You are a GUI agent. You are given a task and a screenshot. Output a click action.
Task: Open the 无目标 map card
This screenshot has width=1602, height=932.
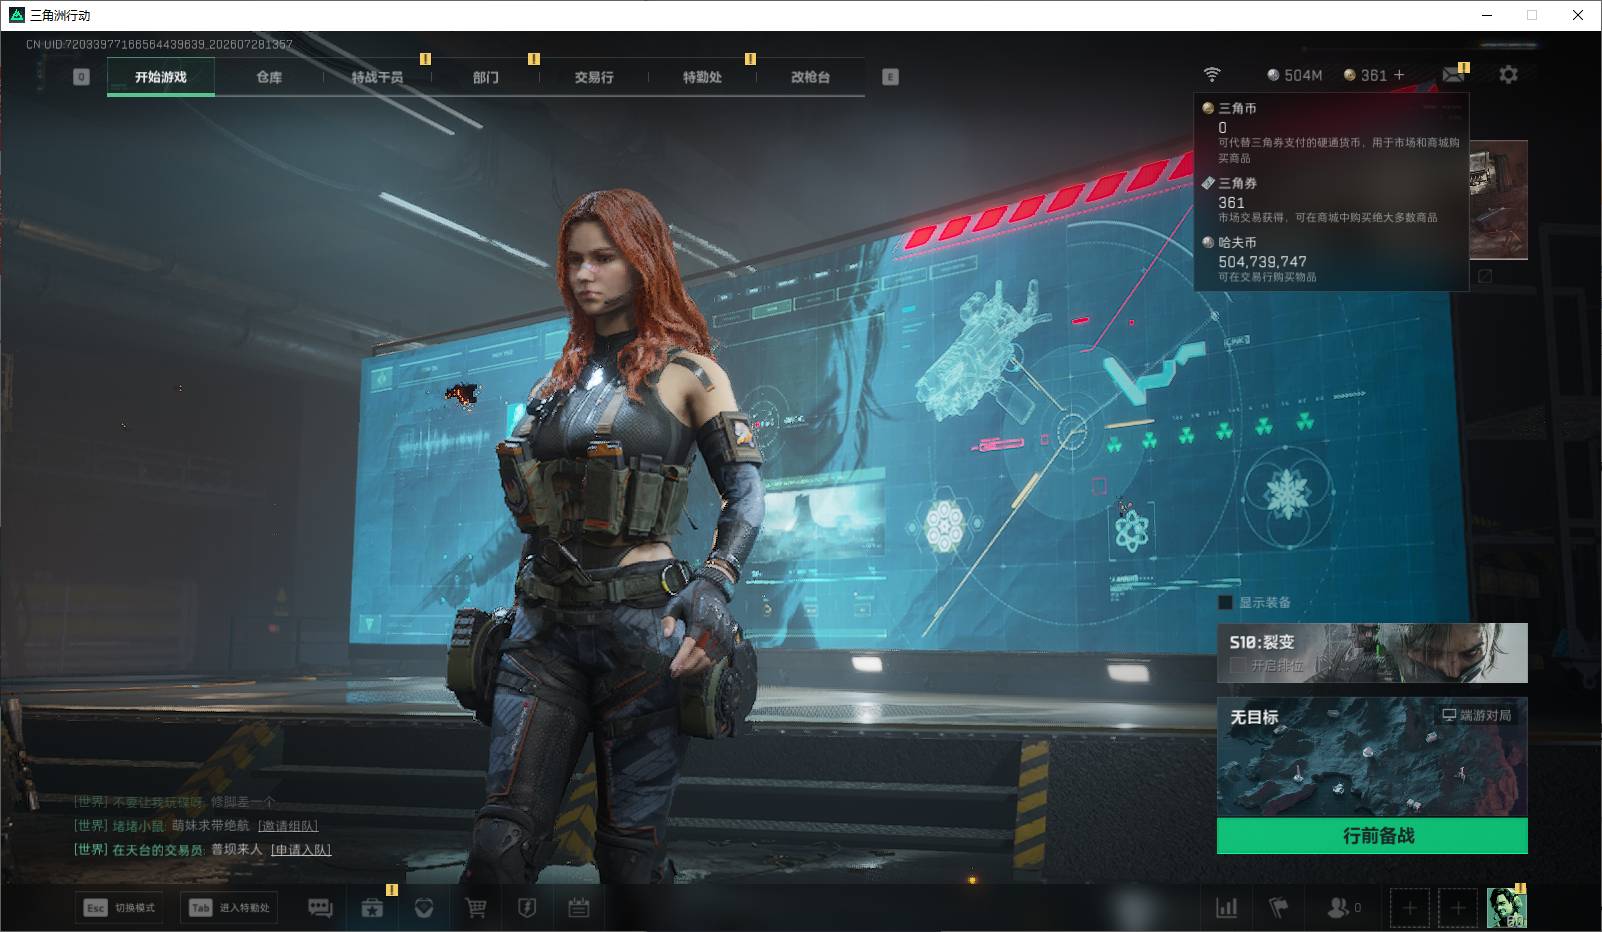[x=1372, y=757]
